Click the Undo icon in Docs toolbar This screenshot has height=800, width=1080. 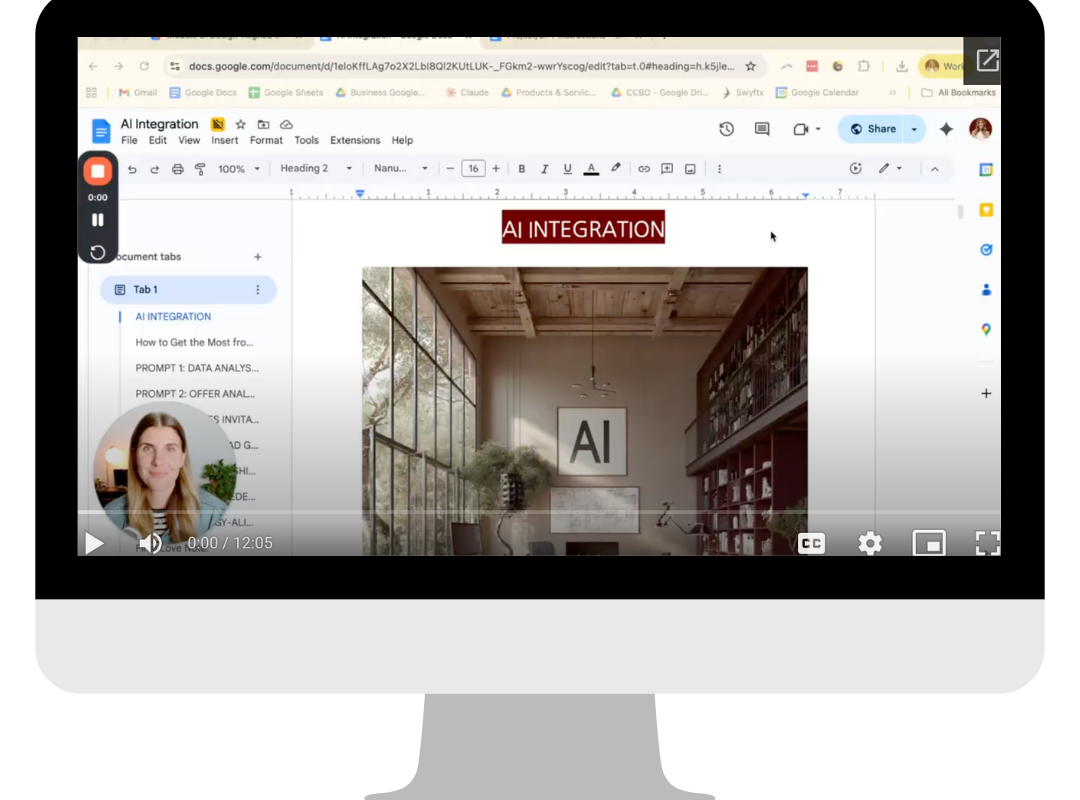click(132, 170)
